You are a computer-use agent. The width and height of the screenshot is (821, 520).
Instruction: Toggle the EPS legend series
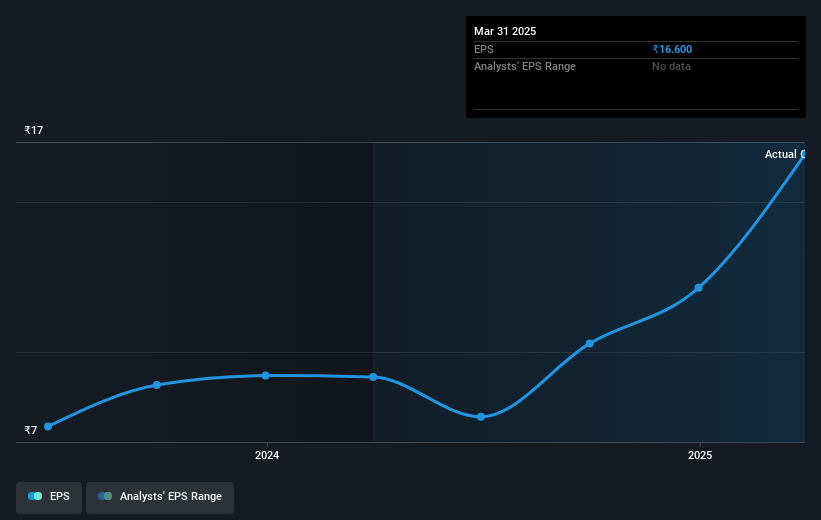[x=49, y=496]
